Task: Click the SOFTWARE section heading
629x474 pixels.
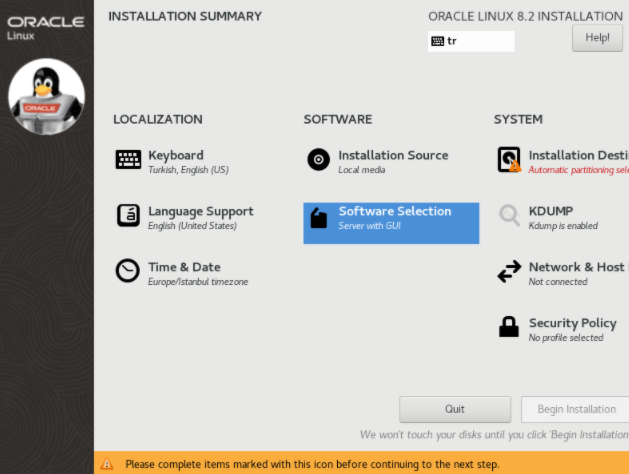Action: coord(338,120)
